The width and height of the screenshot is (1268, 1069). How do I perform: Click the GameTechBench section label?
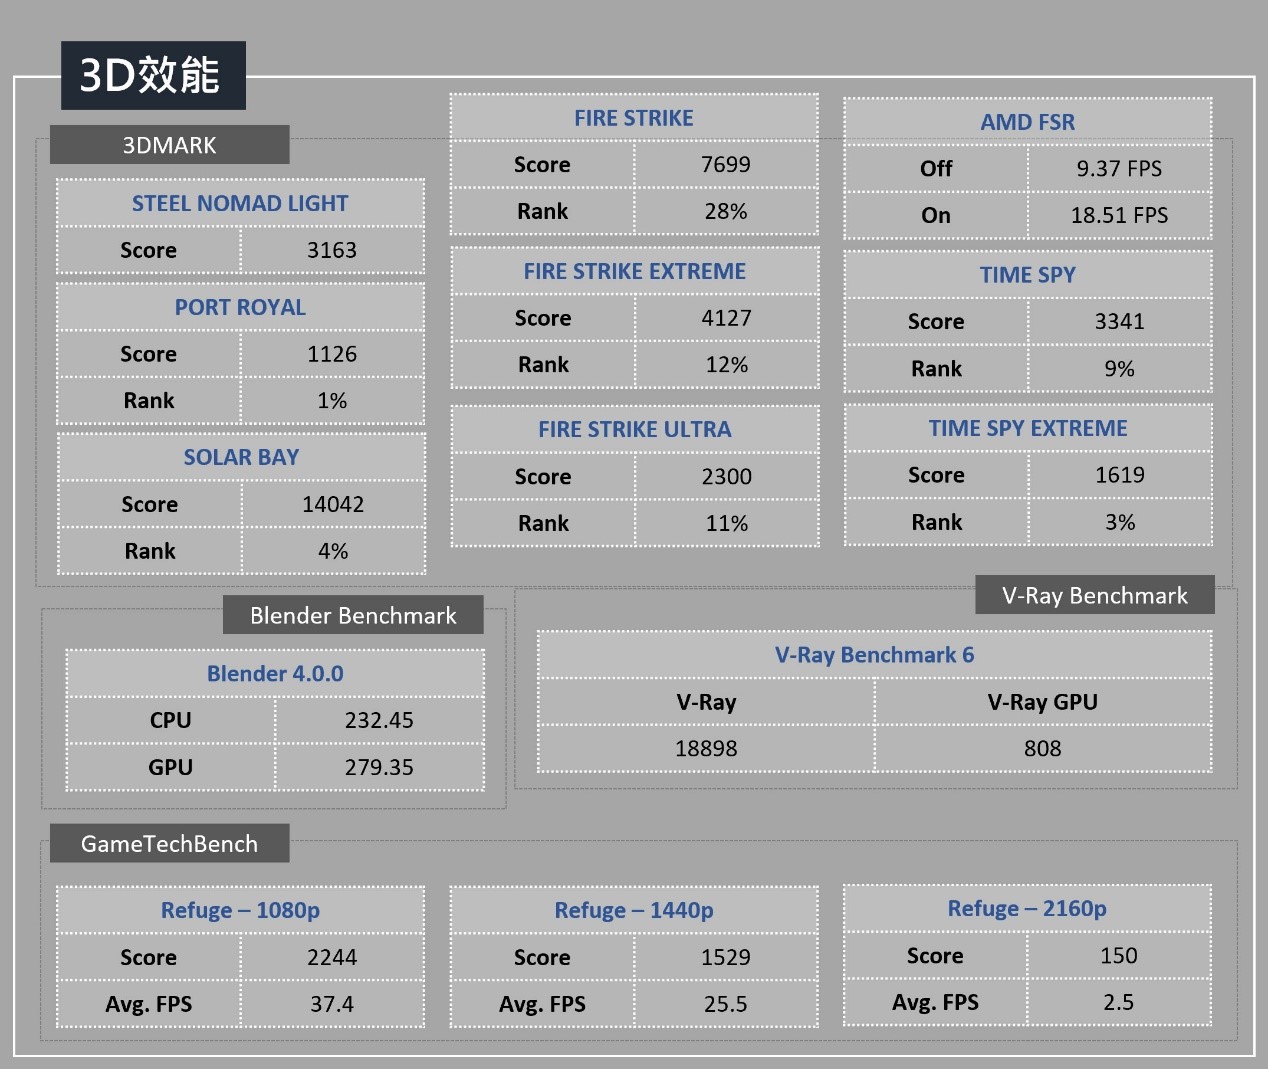[169, 843]
